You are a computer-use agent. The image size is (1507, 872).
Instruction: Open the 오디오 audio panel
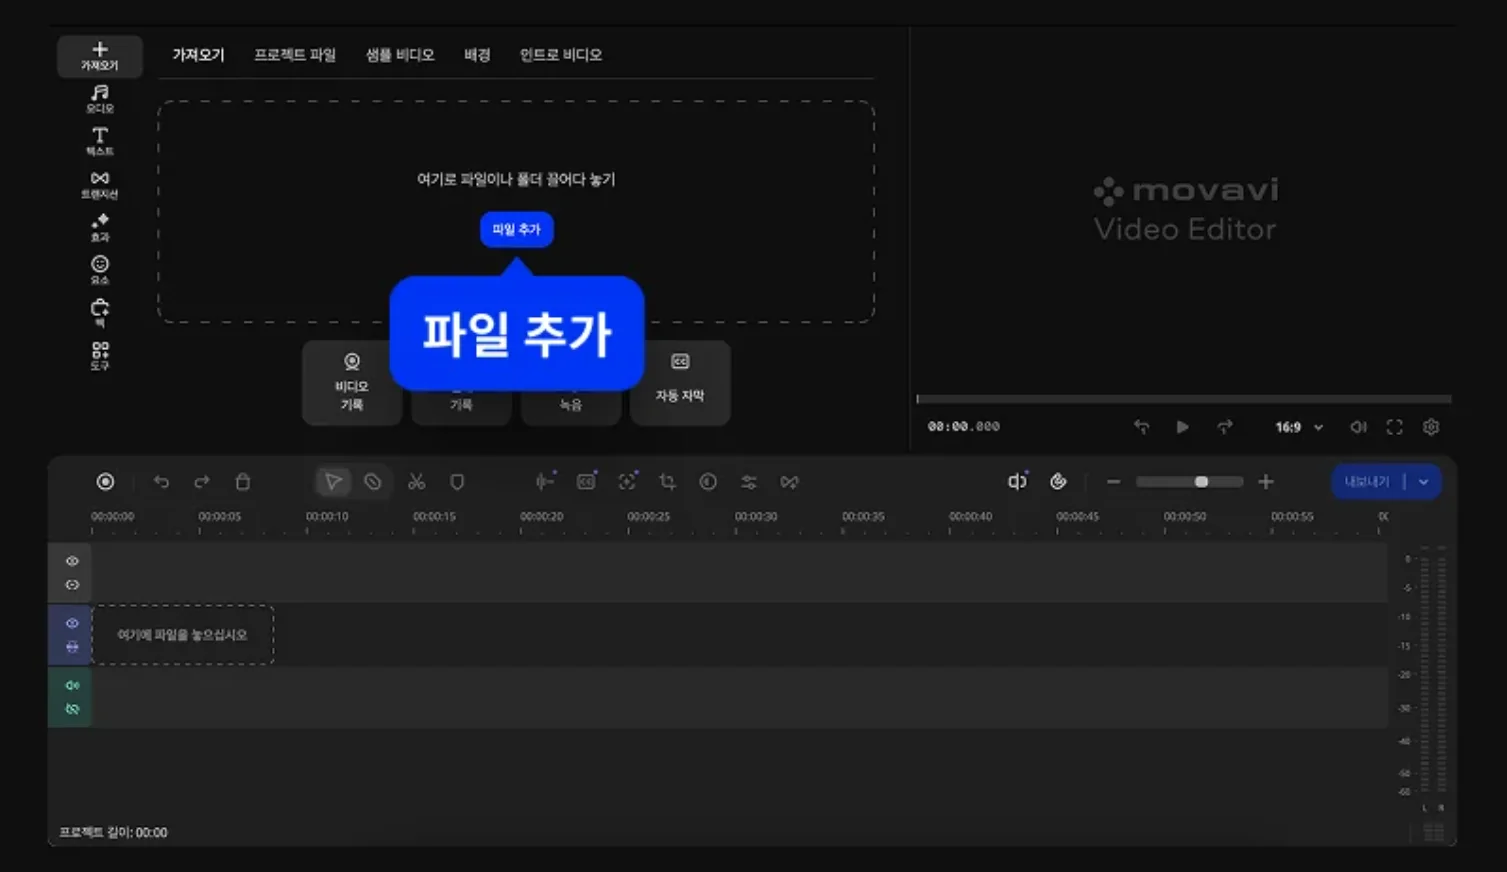pos(100,99)
